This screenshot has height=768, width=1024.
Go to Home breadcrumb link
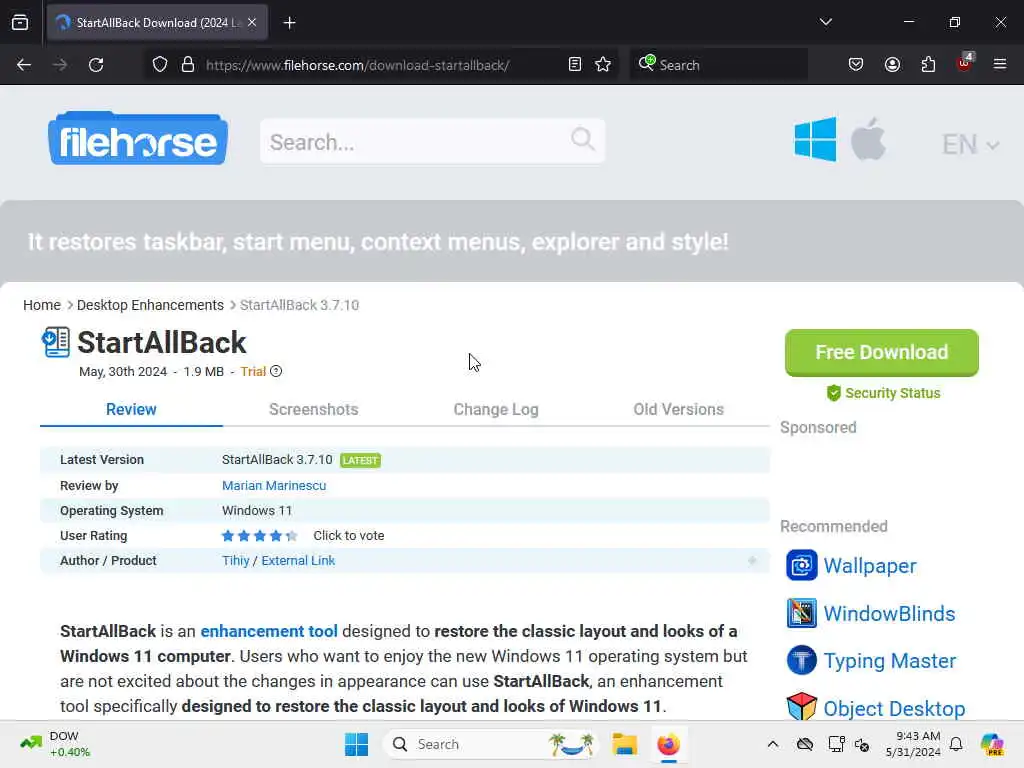click(x=42, y=305)
